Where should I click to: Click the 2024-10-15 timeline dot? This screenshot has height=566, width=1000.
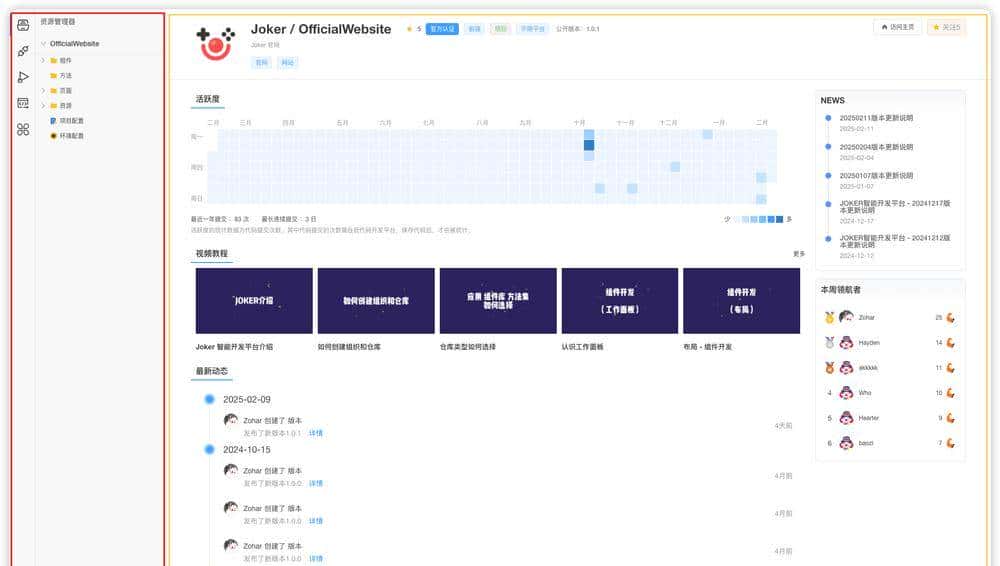209,449
